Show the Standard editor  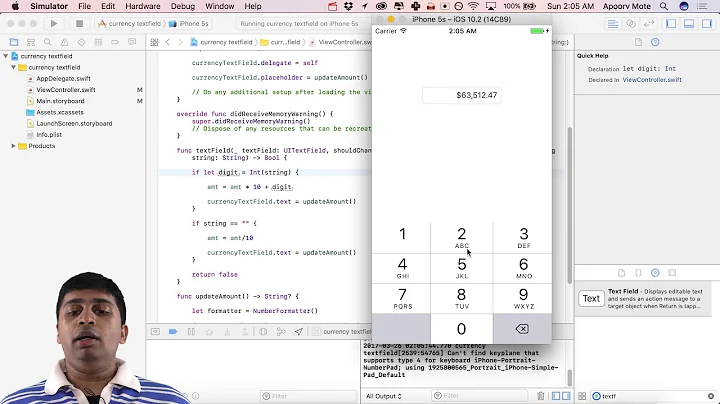click(613, 23)
